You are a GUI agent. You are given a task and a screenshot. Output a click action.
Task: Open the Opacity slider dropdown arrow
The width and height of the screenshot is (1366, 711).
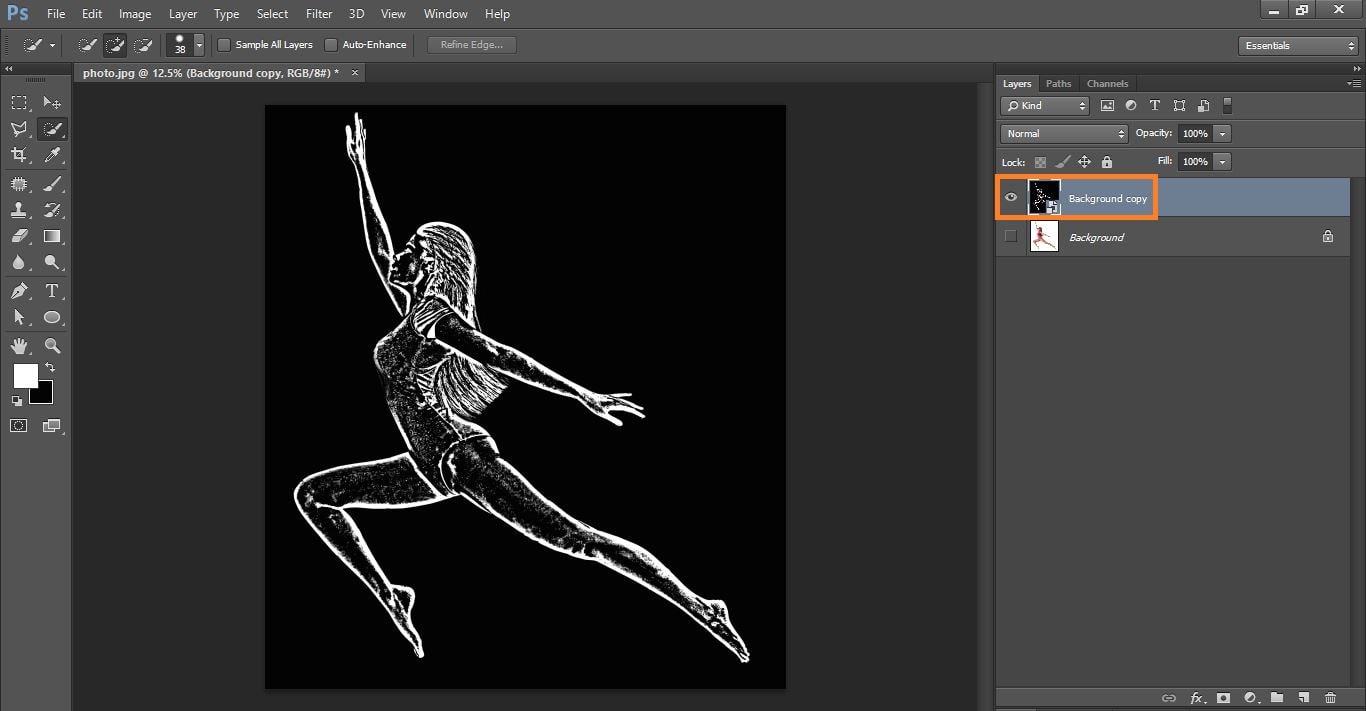[x=1223, y=134]
